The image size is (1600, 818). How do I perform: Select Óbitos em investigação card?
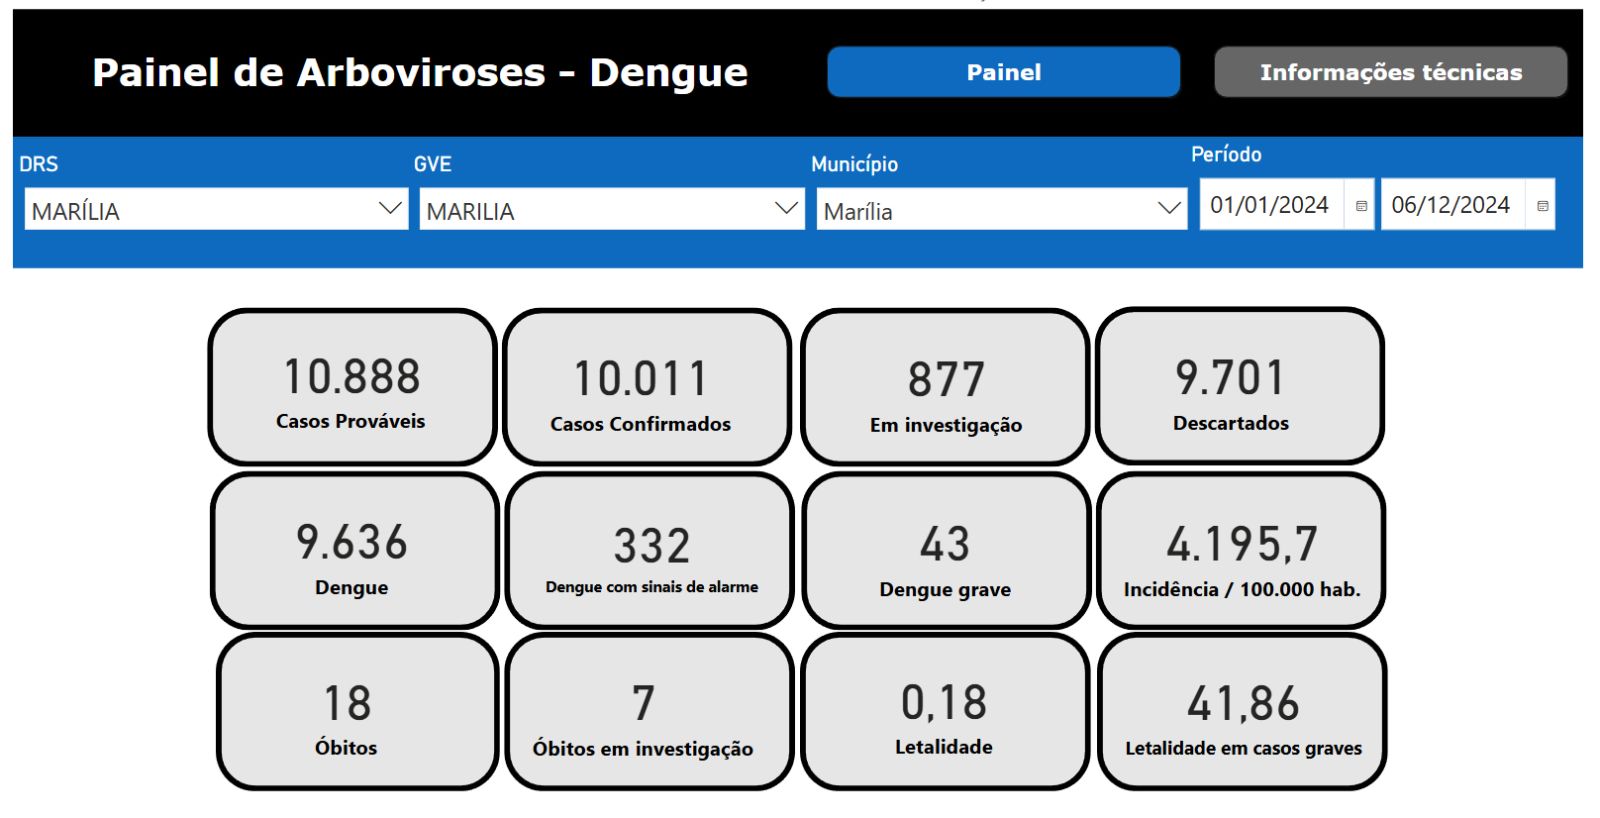tap(649, 713)
